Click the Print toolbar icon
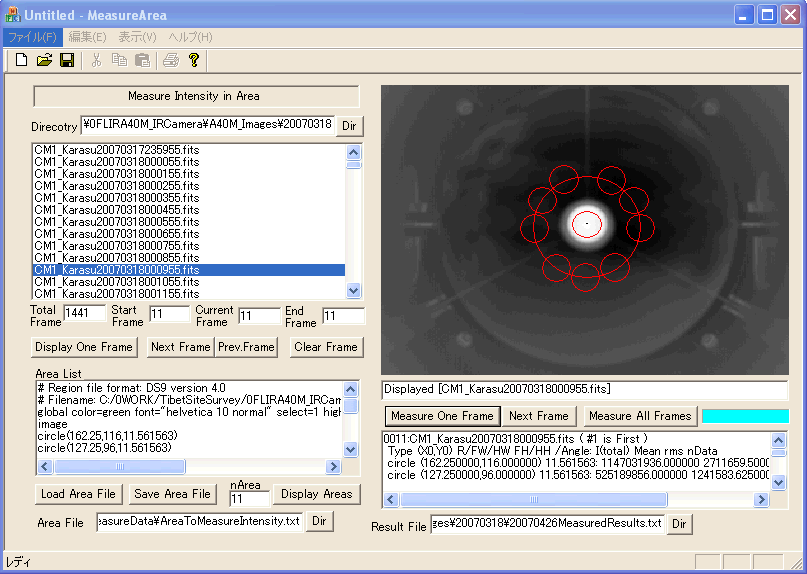The image size is (807, 574). click(171, 60)
